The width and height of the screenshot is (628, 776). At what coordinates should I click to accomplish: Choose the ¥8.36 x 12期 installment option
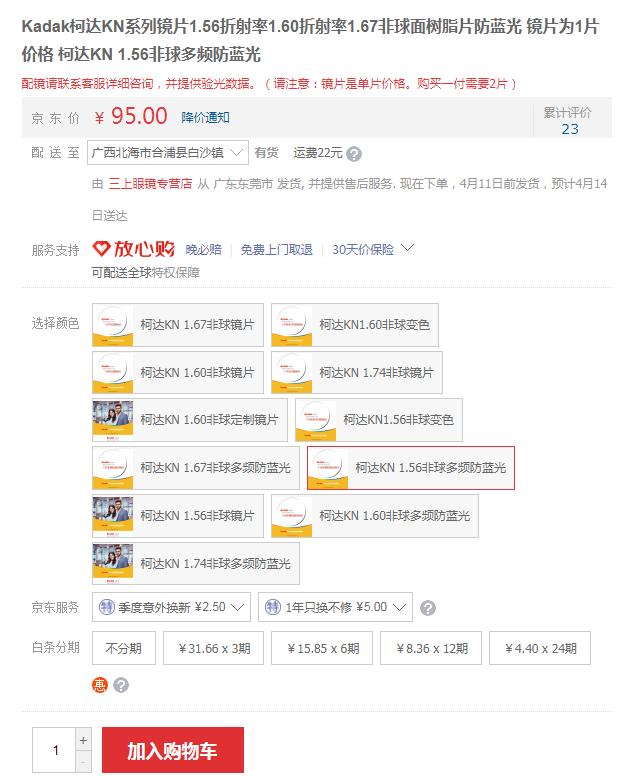coord(431,648)
